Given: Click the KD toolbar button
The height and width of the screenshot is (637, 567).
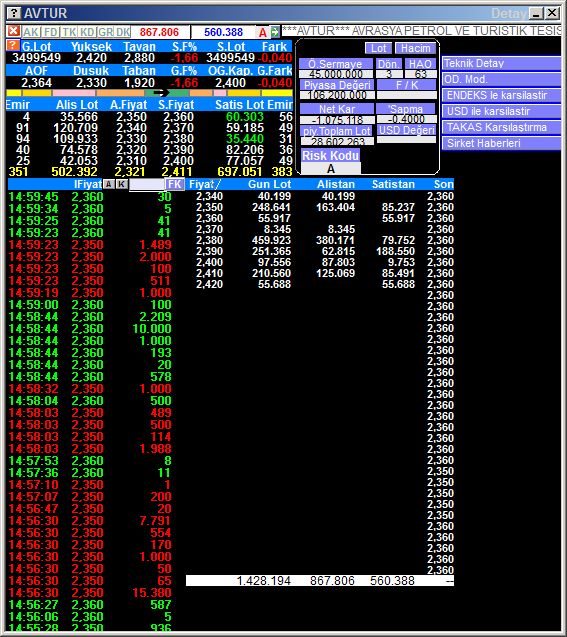Looking at the screenshot, I should pos(87,32).
